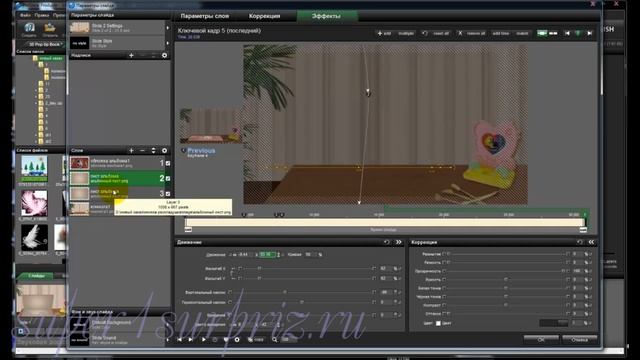The width and height of the screenshot is (640, 360).
Task: Click Движение Y position input field
Action: pos(267,254)
